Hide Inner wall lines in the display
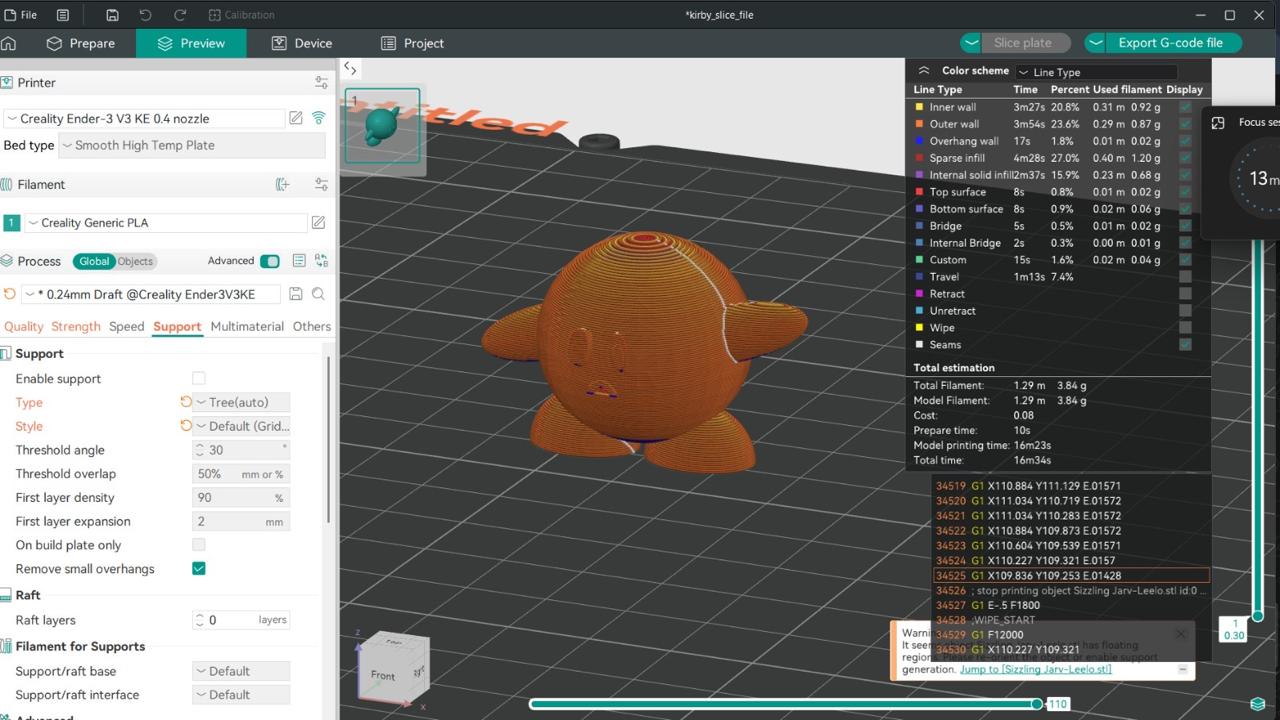The height and width of the screenshot is (720, 1280). tap(1185, 107)
